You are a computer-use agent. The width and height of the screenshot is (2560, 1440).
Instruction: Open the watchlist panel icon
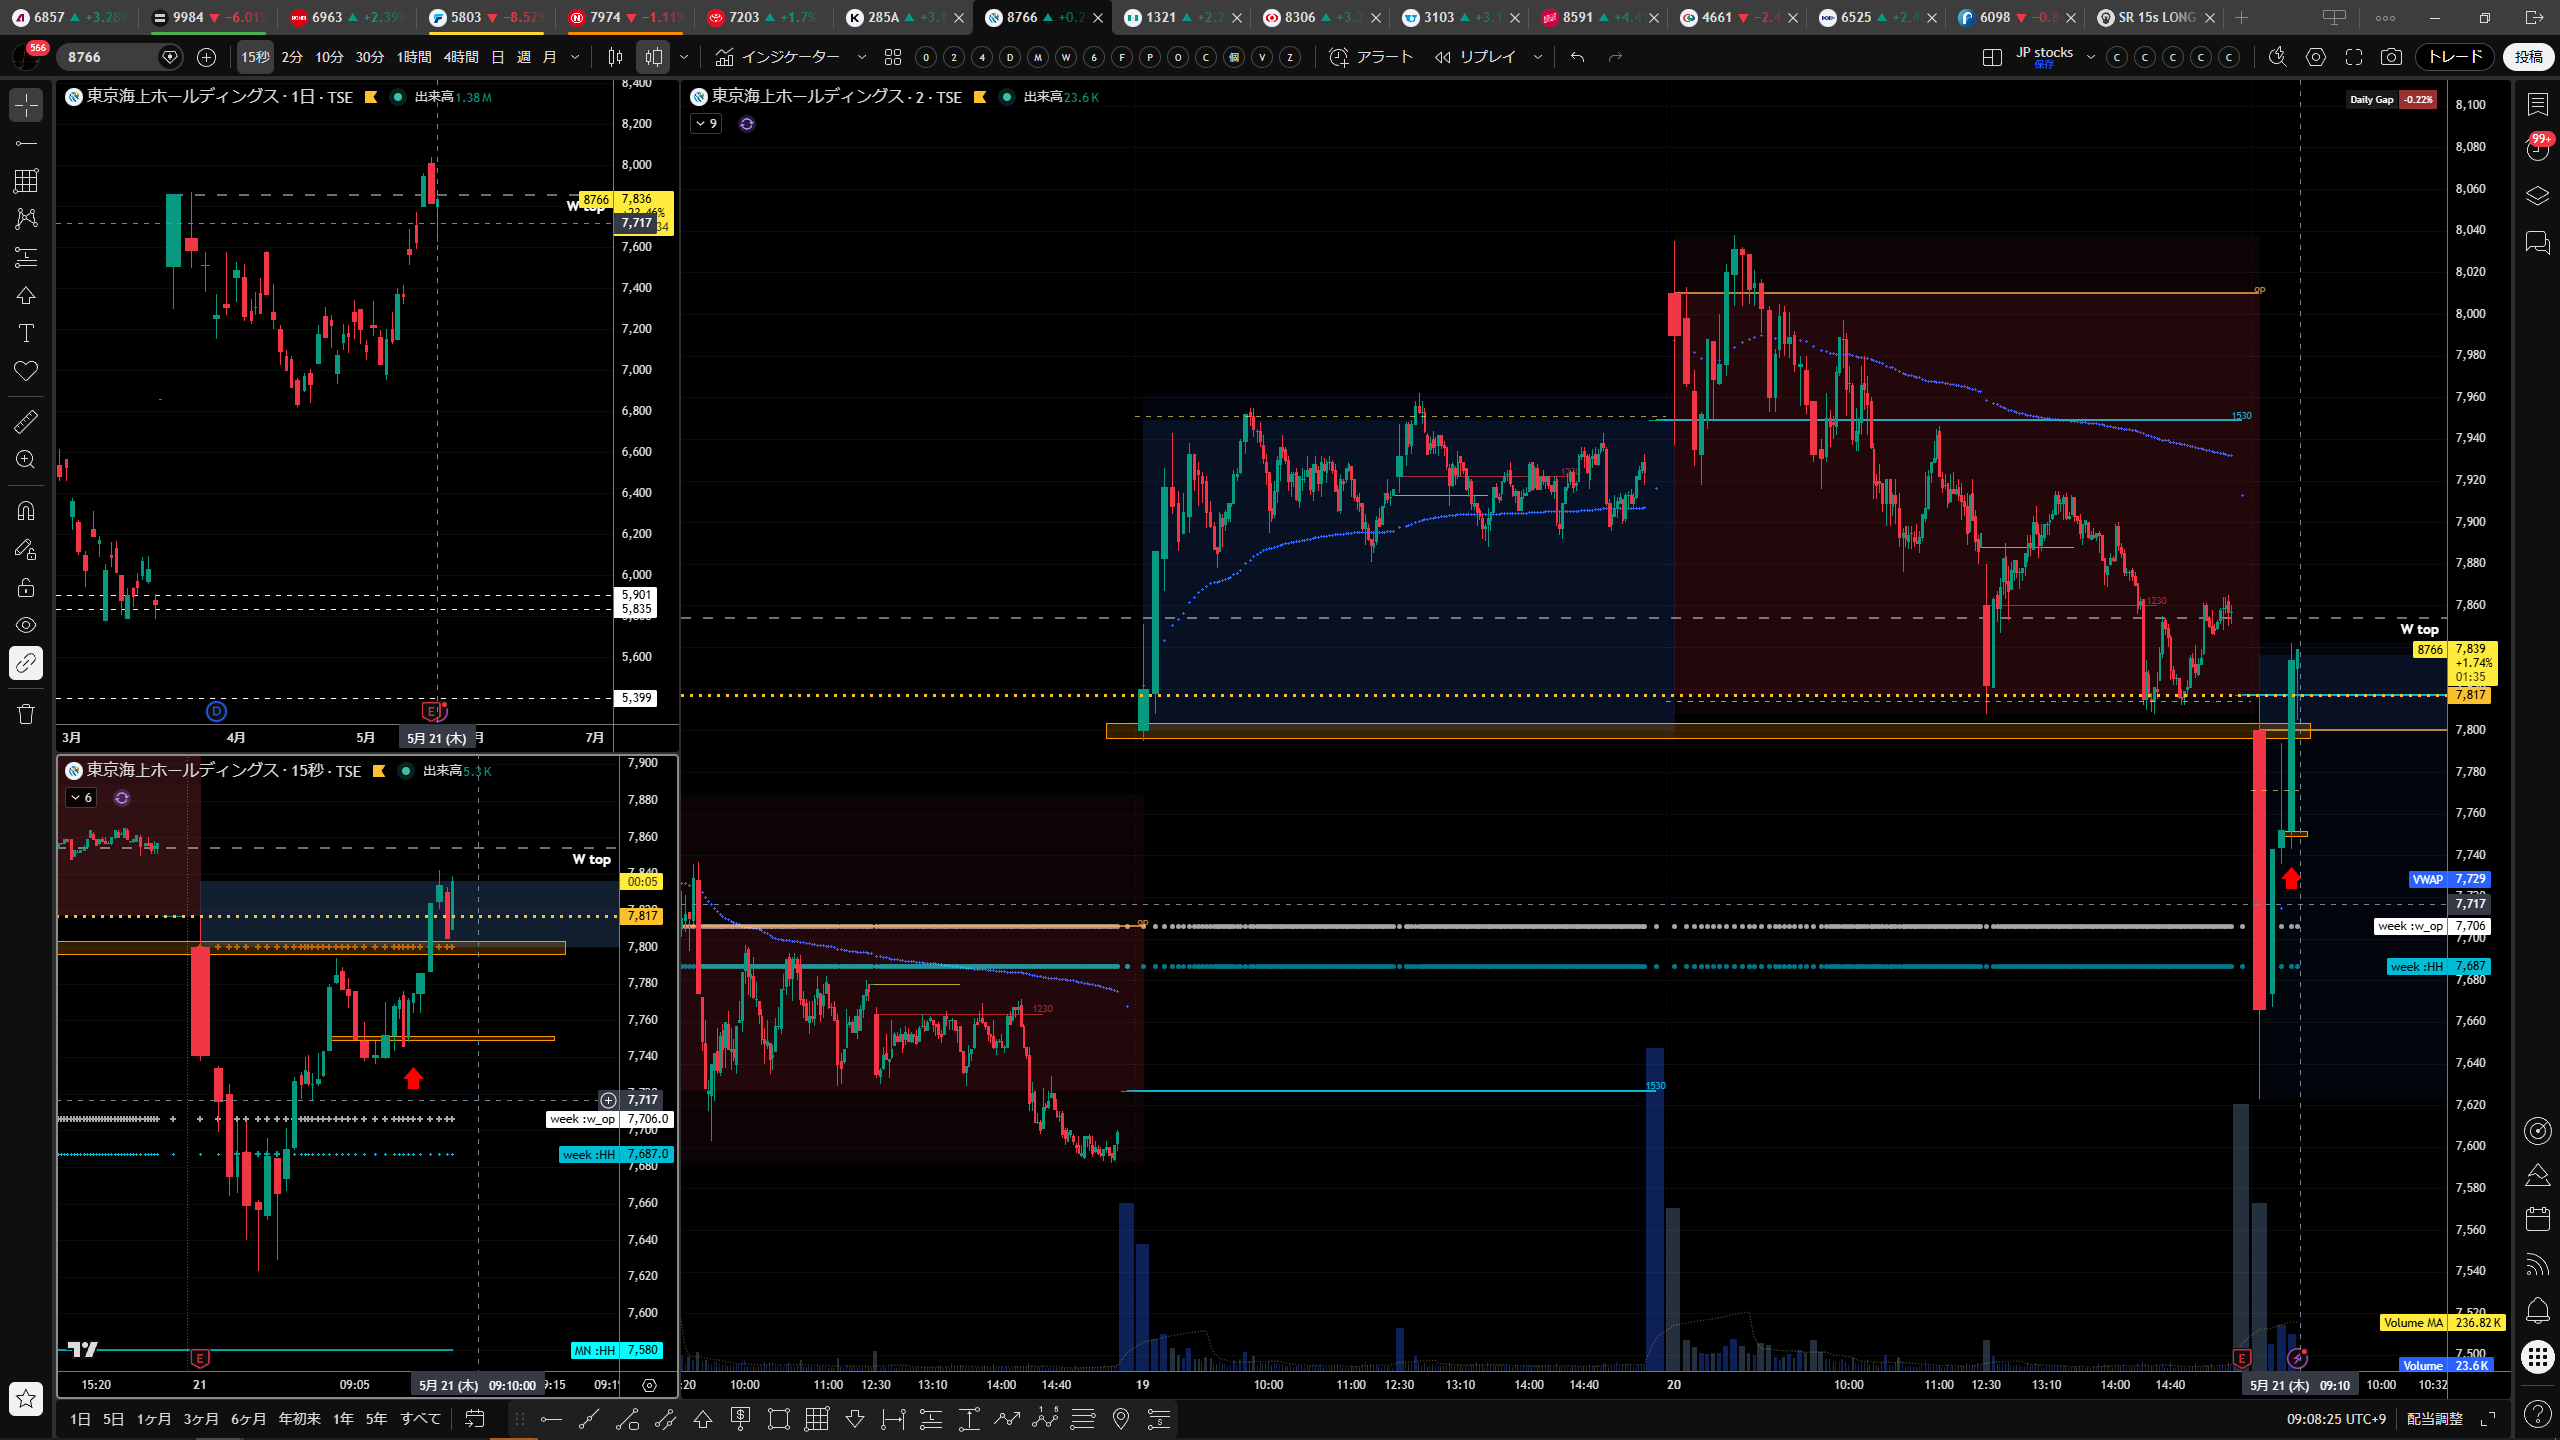pos(2537,104)
